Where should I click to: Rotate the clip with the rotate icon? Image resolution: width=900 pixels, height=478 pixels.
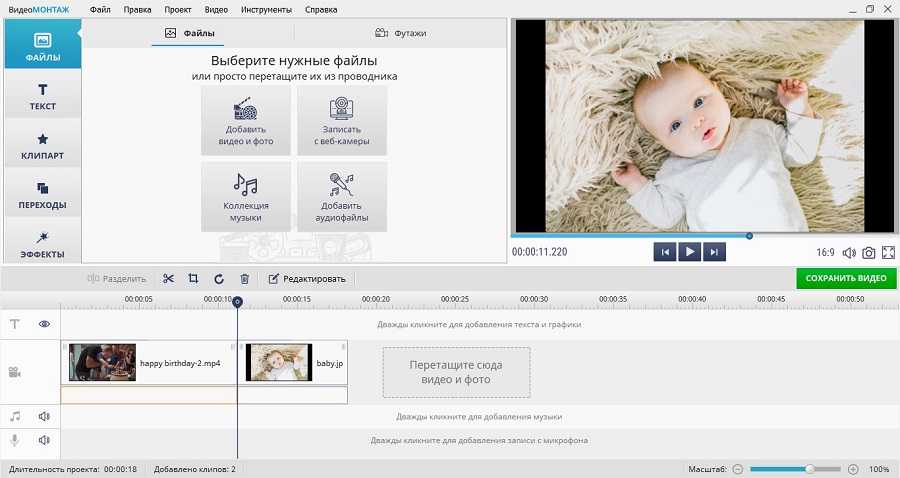pos(218,279)
